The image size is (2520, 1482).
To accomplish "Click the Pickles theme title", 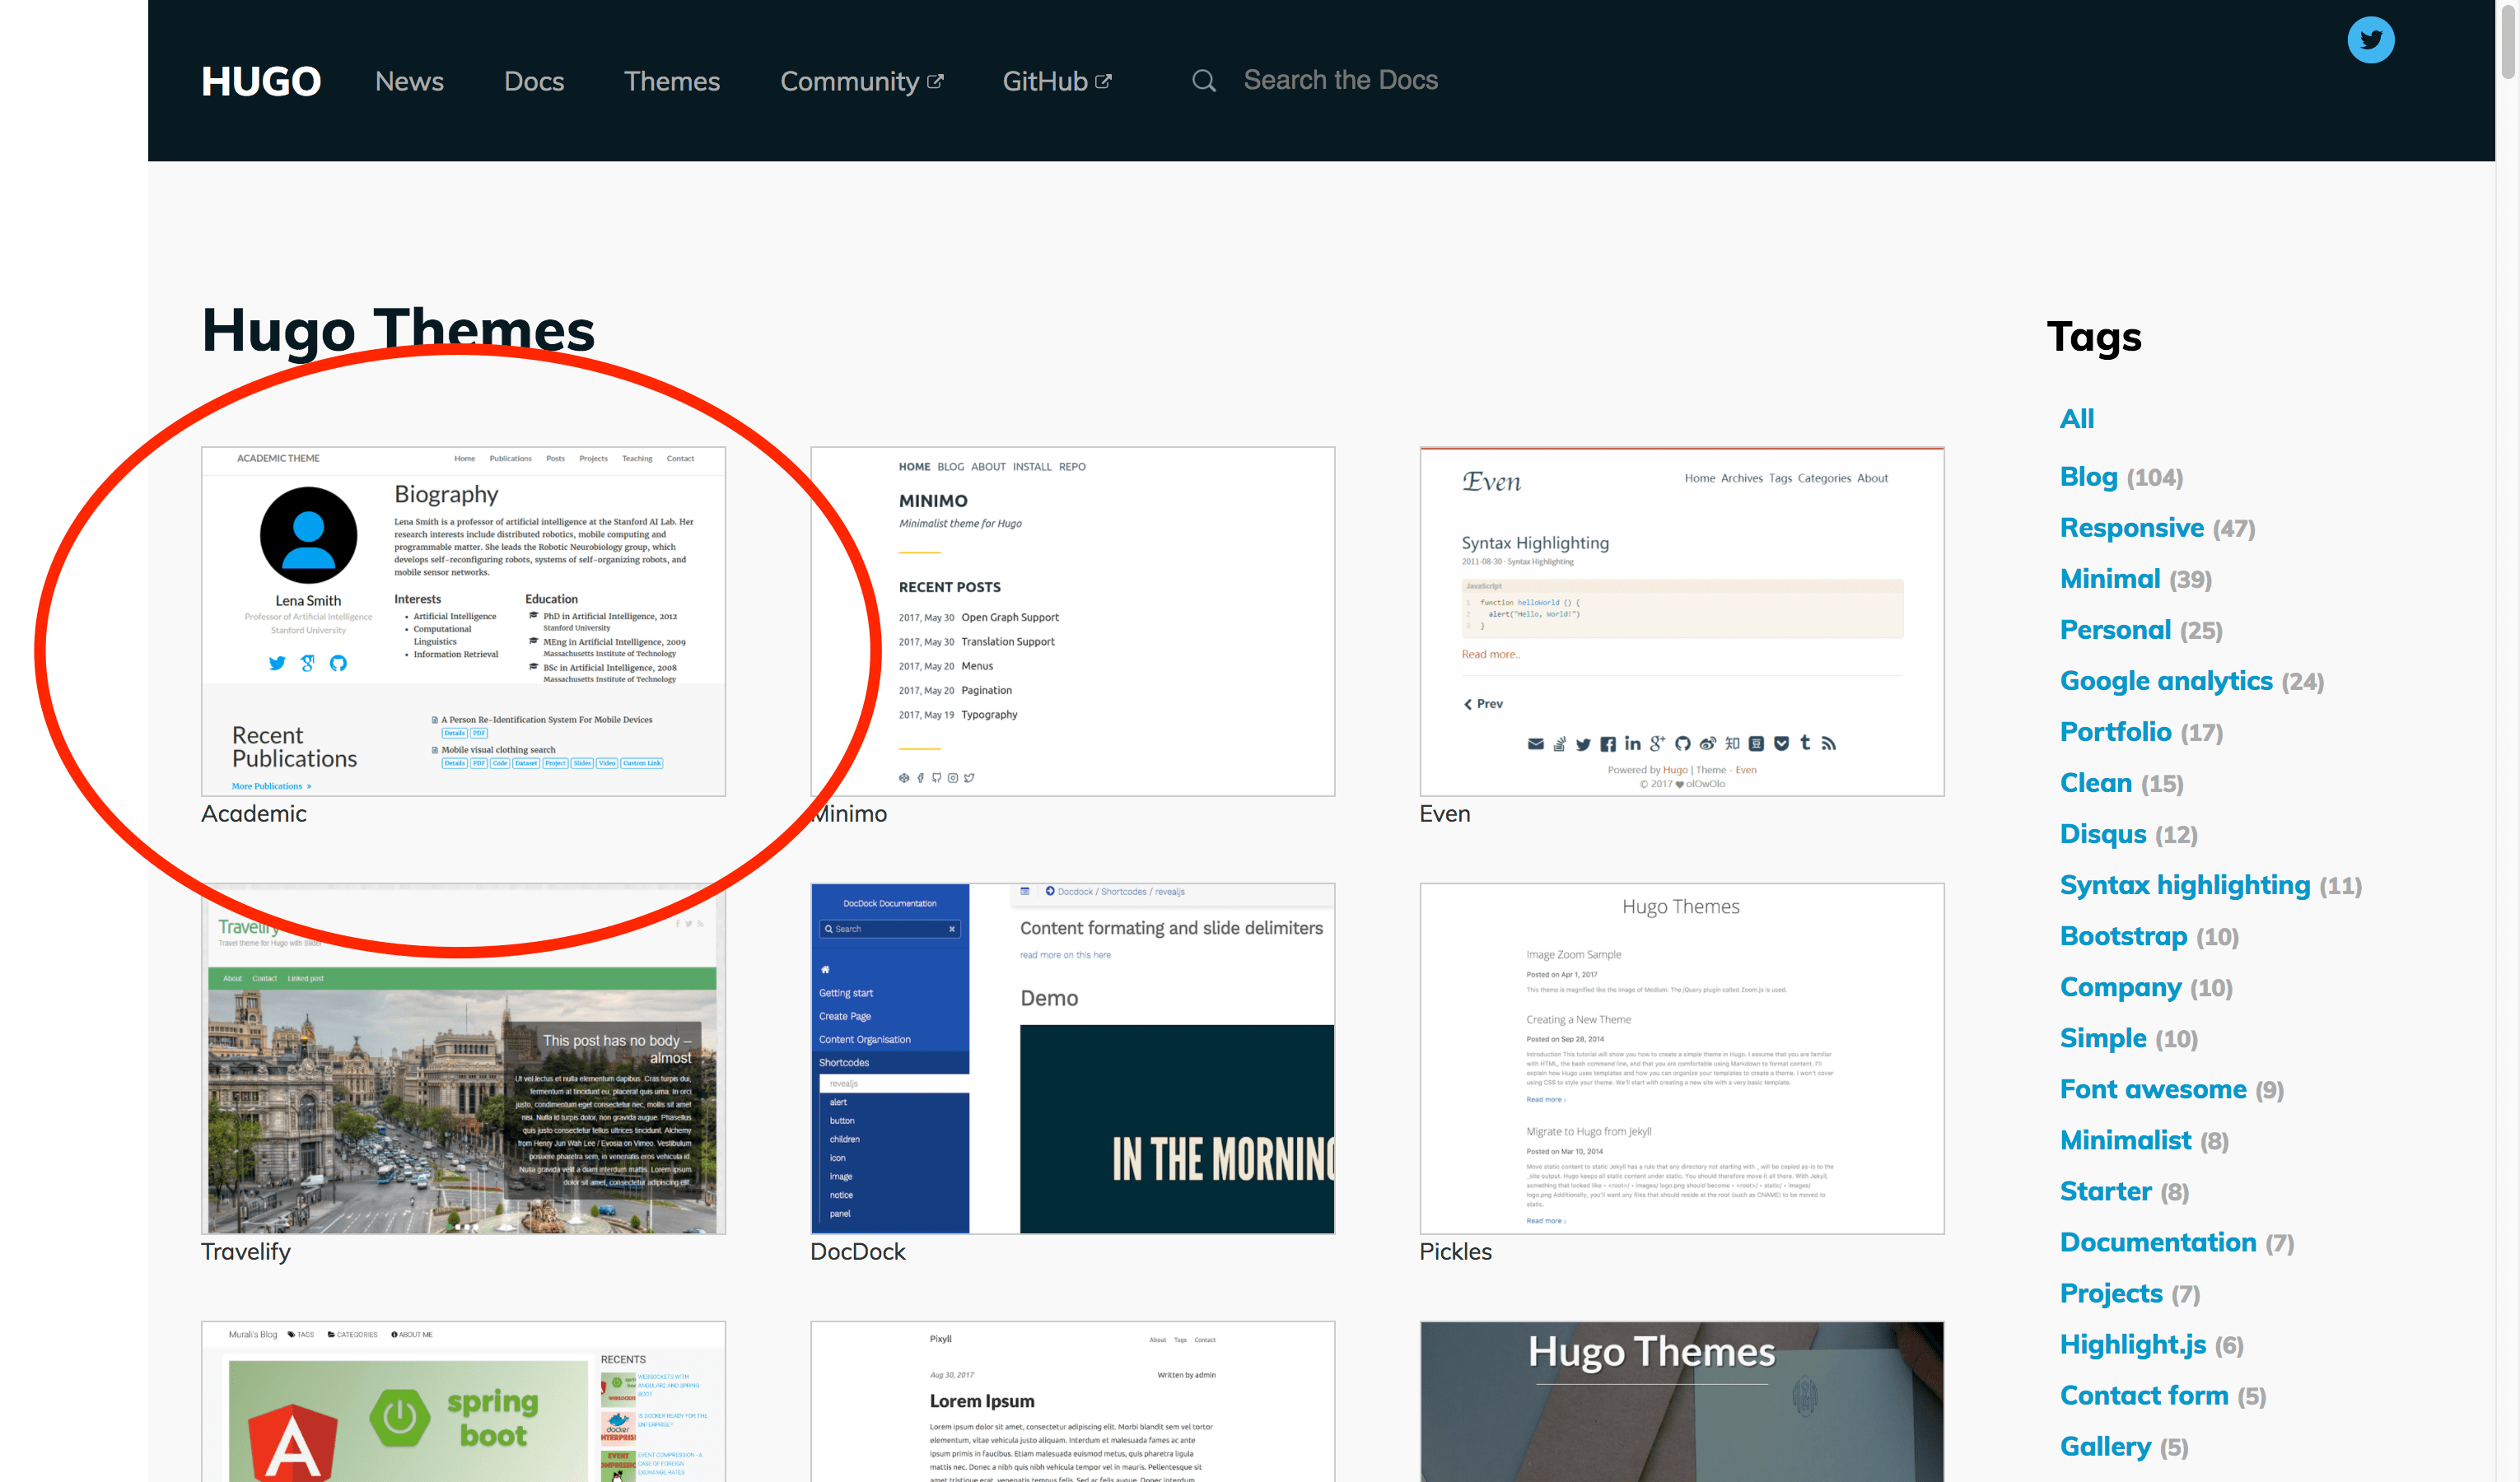I will 1455,1251.
